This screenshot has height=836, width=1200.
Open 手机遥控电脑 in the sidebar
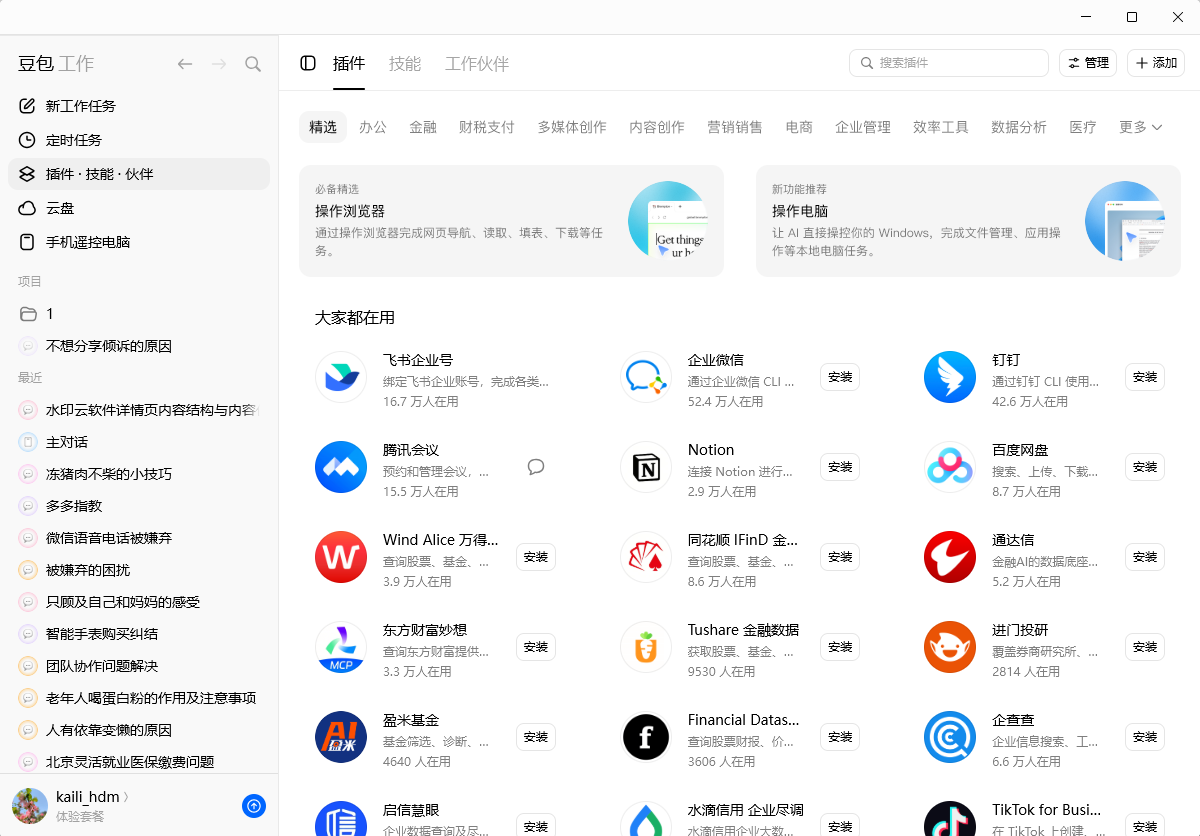tap(139, 242)
